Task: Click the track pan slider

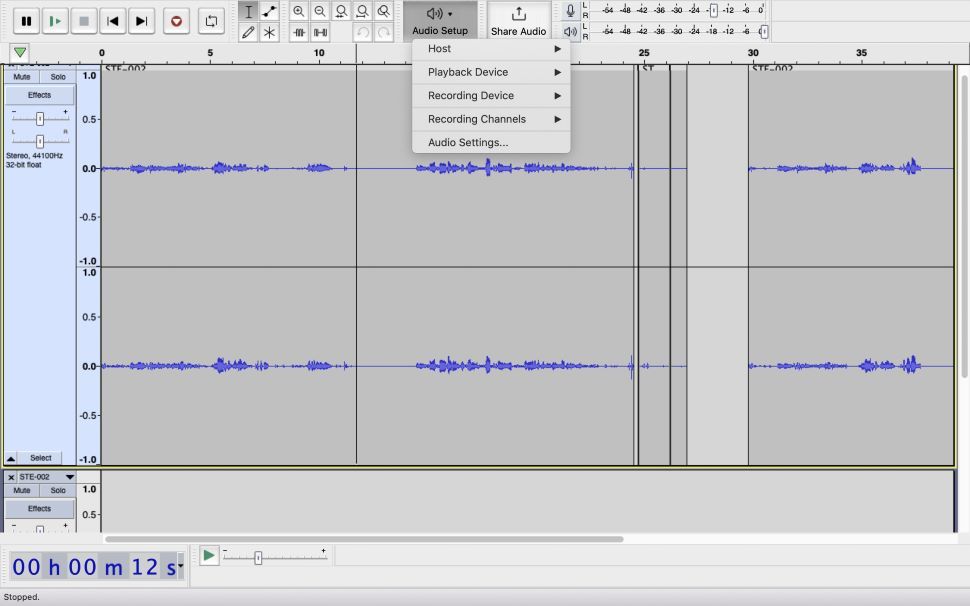Action: (39, 139)
